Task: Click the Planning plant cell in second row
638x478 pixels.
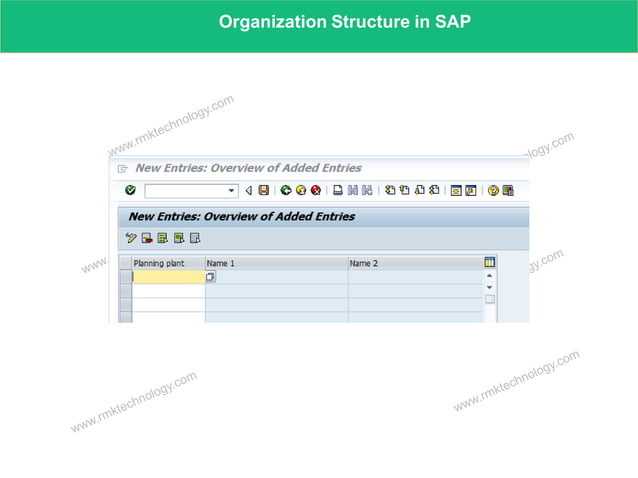Action: click(168, 290)
